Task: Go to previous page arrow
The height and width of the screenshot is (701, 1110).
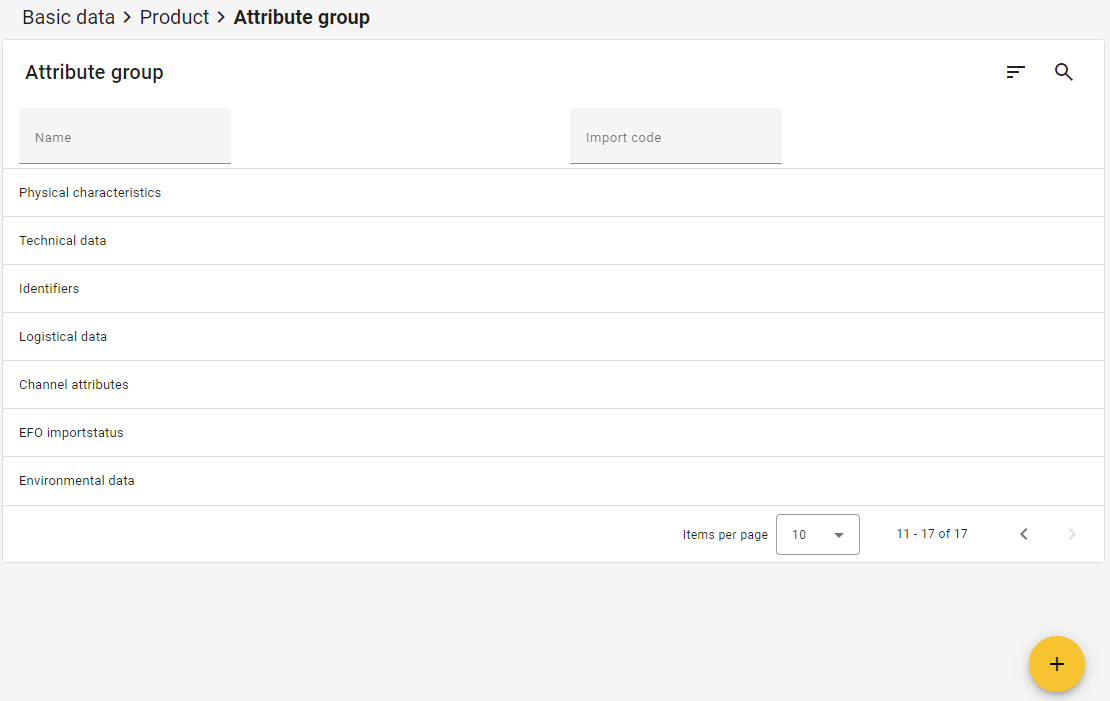Action: point(1024,534)
